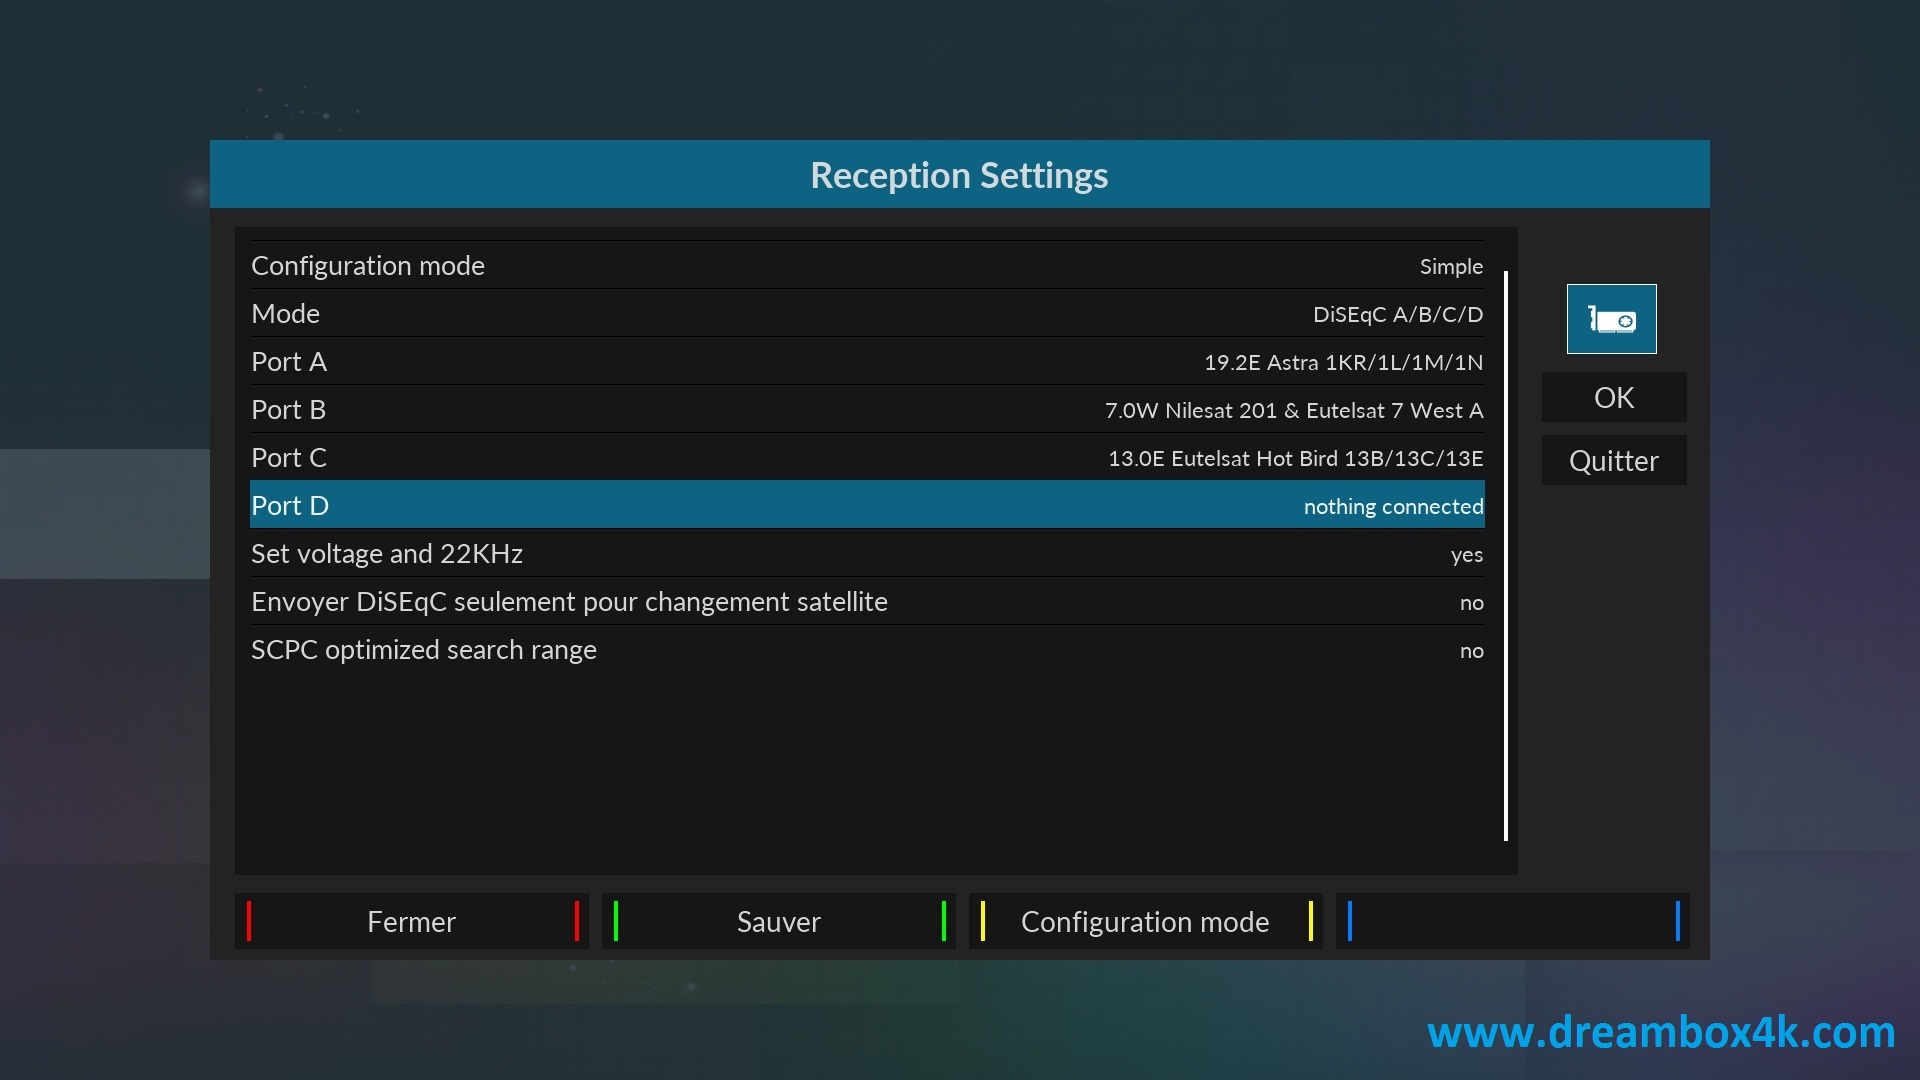1920x1080 pixels.
Task: Click the empty blue key button
Action: 1513,921
